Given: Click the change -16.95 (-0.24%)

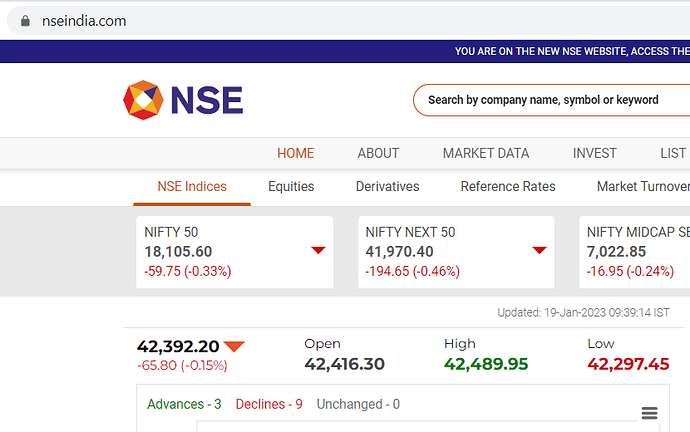Looking at the screenshot, I should 630,271.
